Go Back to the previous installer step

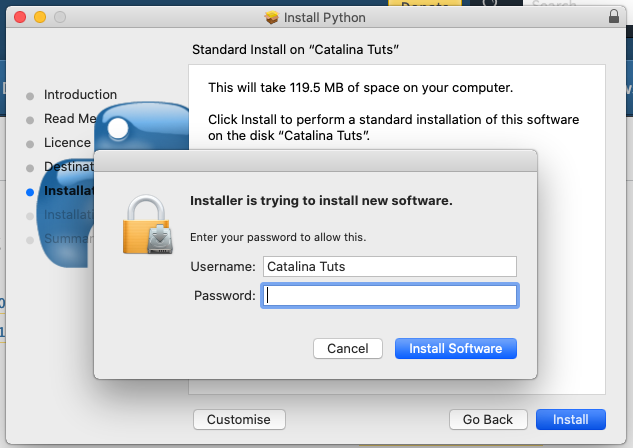[488, 419]
